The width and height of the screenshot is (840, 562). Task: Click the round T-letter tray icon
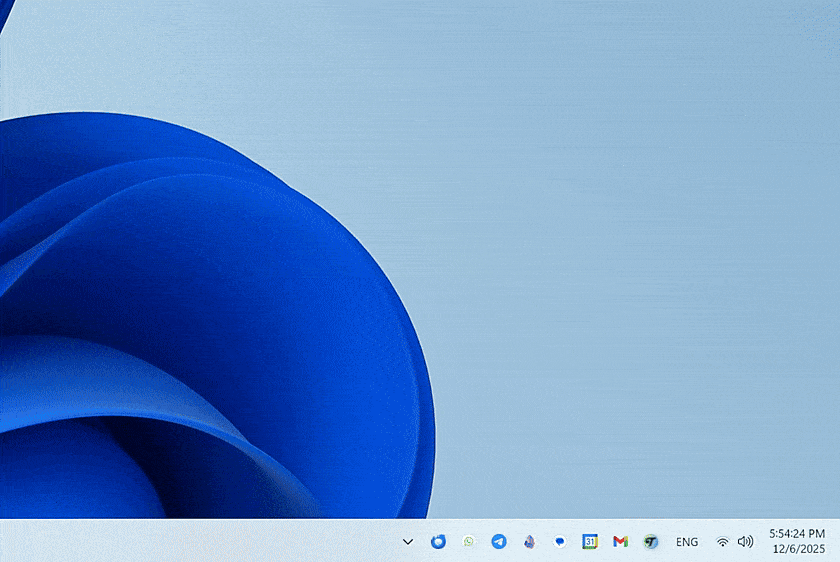tap(651, 542)
